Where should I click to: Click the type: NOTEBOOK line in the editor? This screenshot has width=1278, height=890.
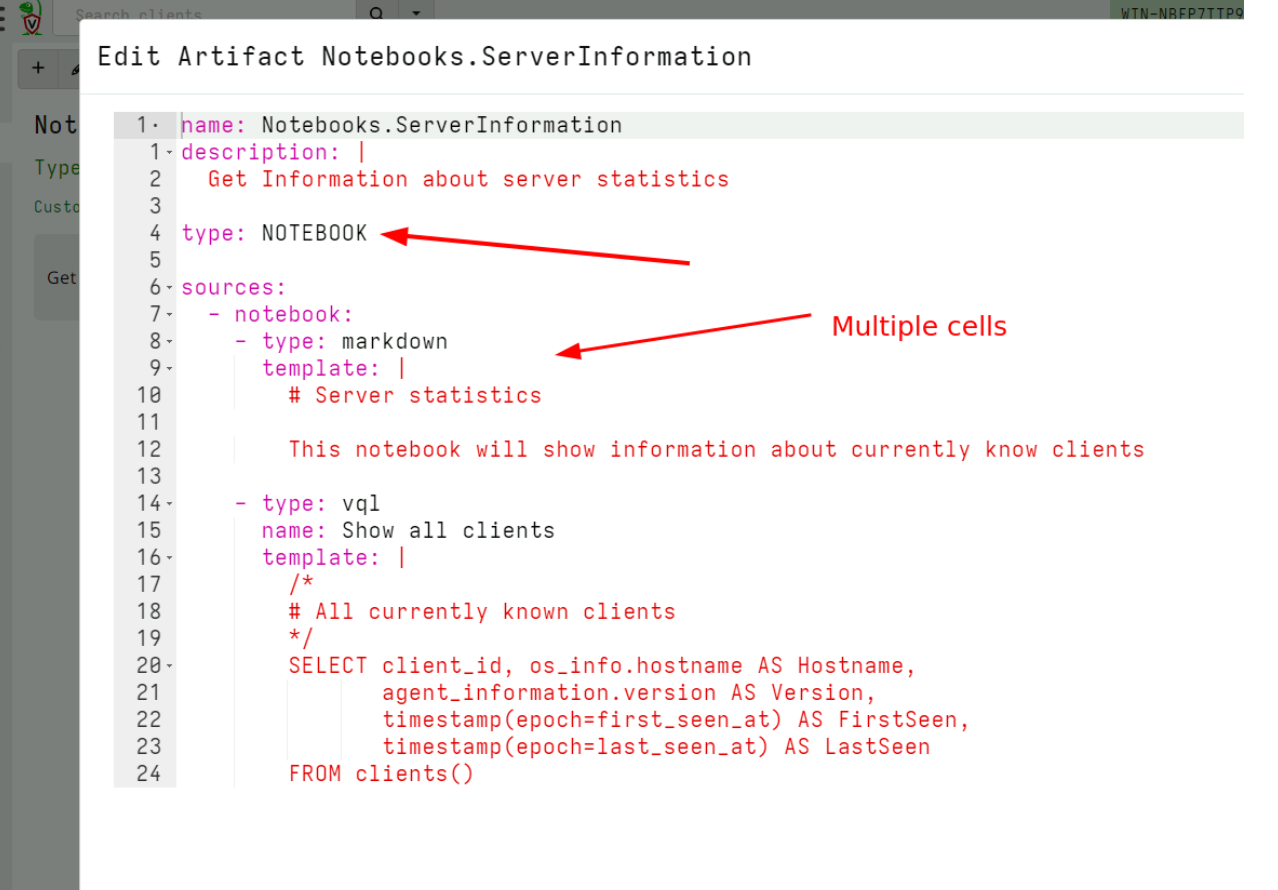273,232
